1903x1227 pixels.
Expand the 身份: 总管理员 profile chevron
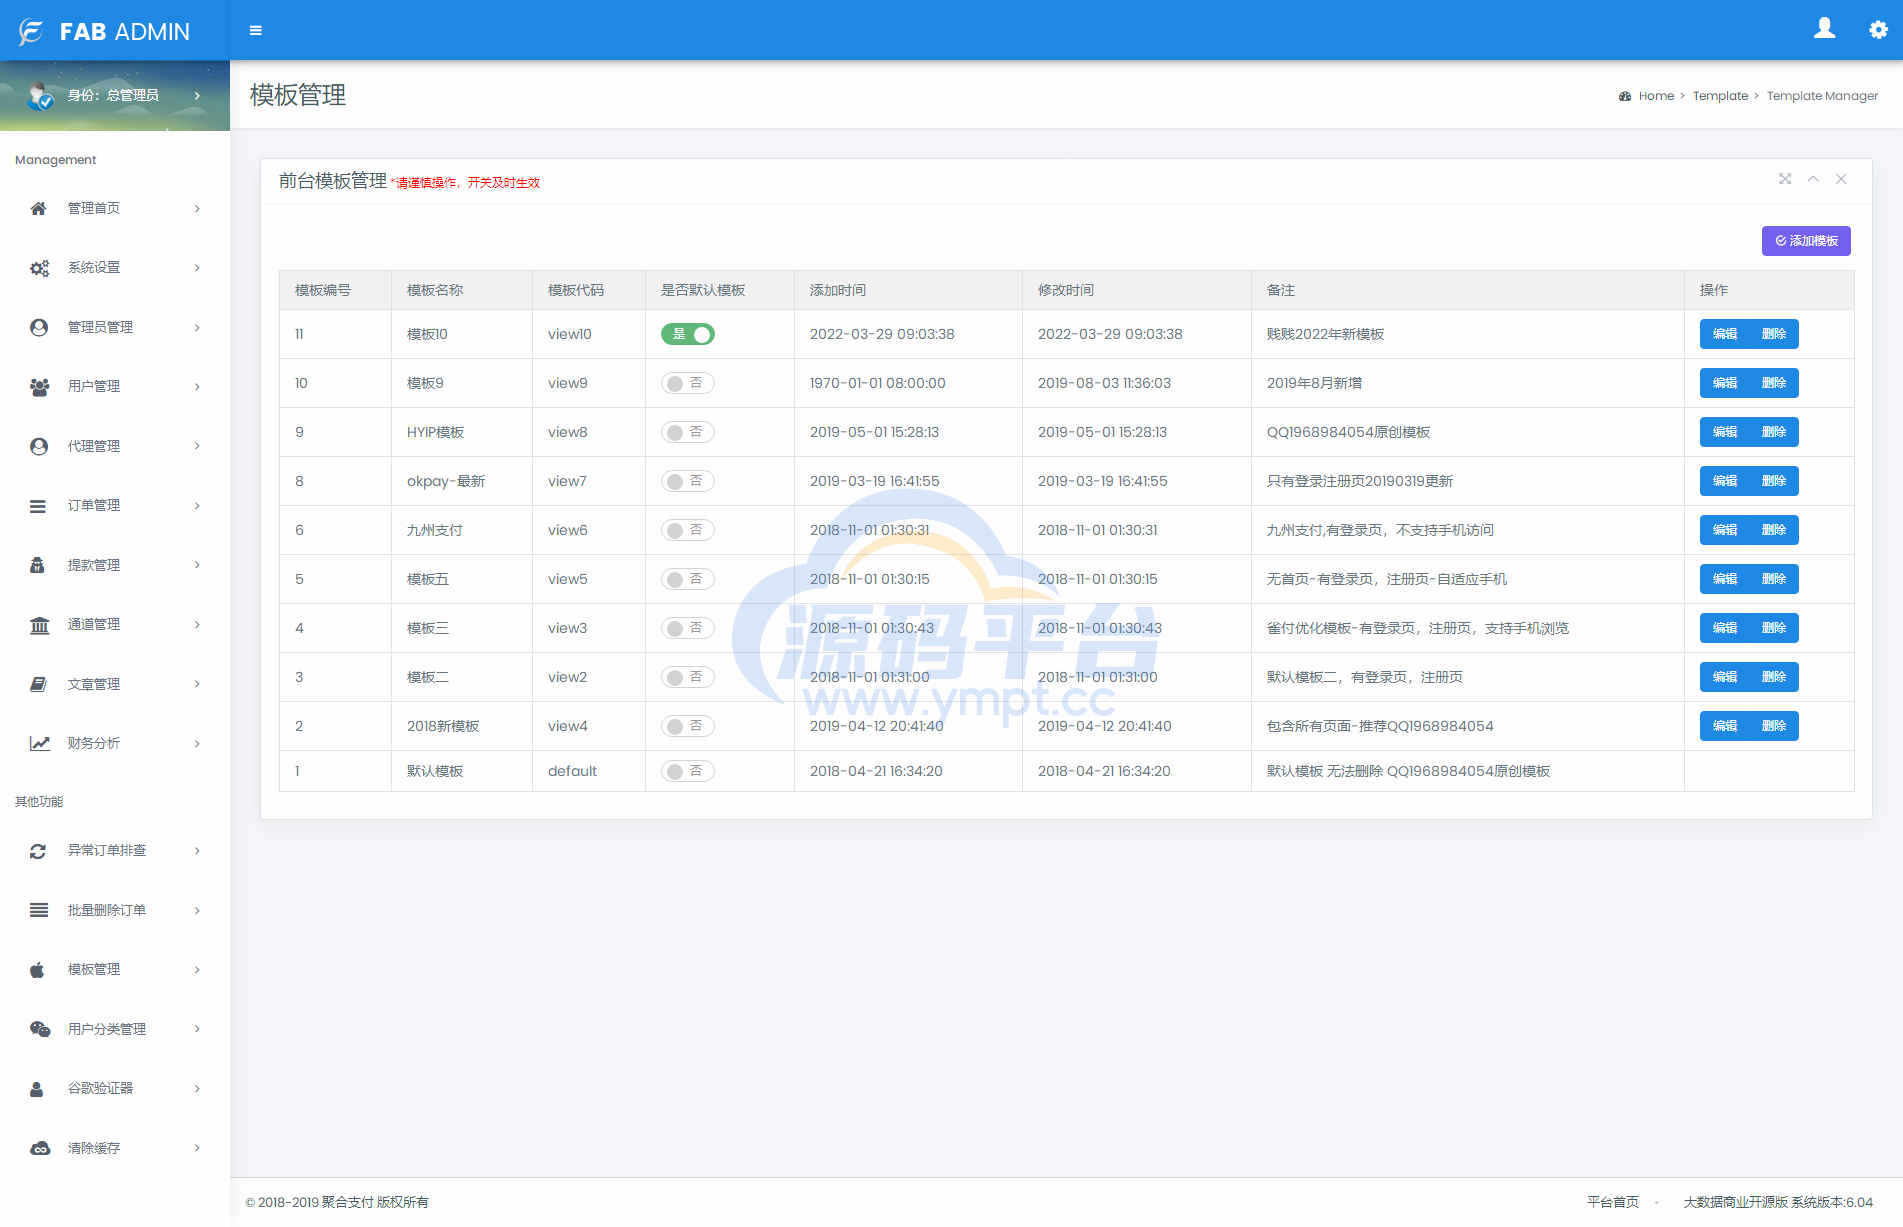coord(197,96)
